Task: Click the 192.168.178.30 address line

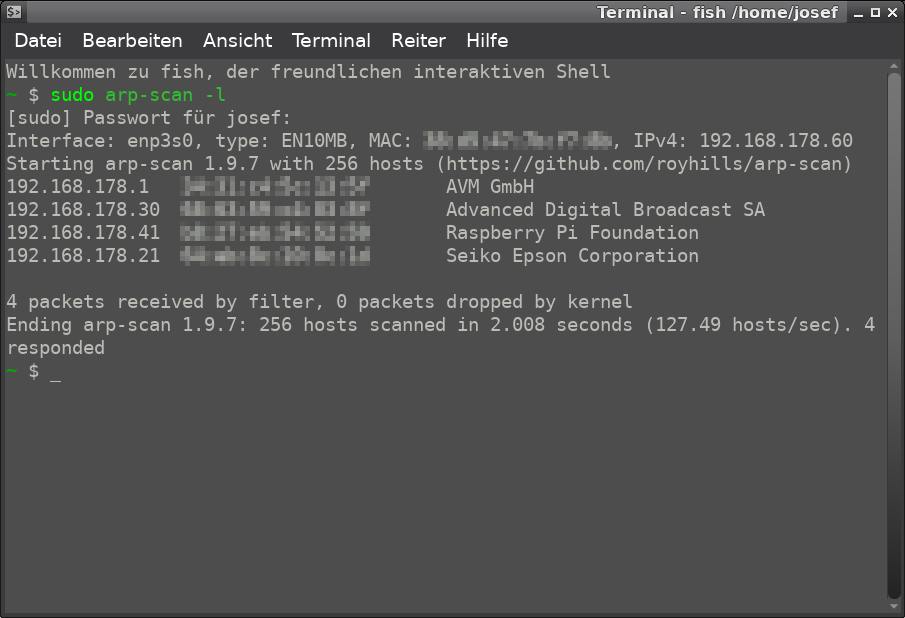Action: tap(83, 210)
